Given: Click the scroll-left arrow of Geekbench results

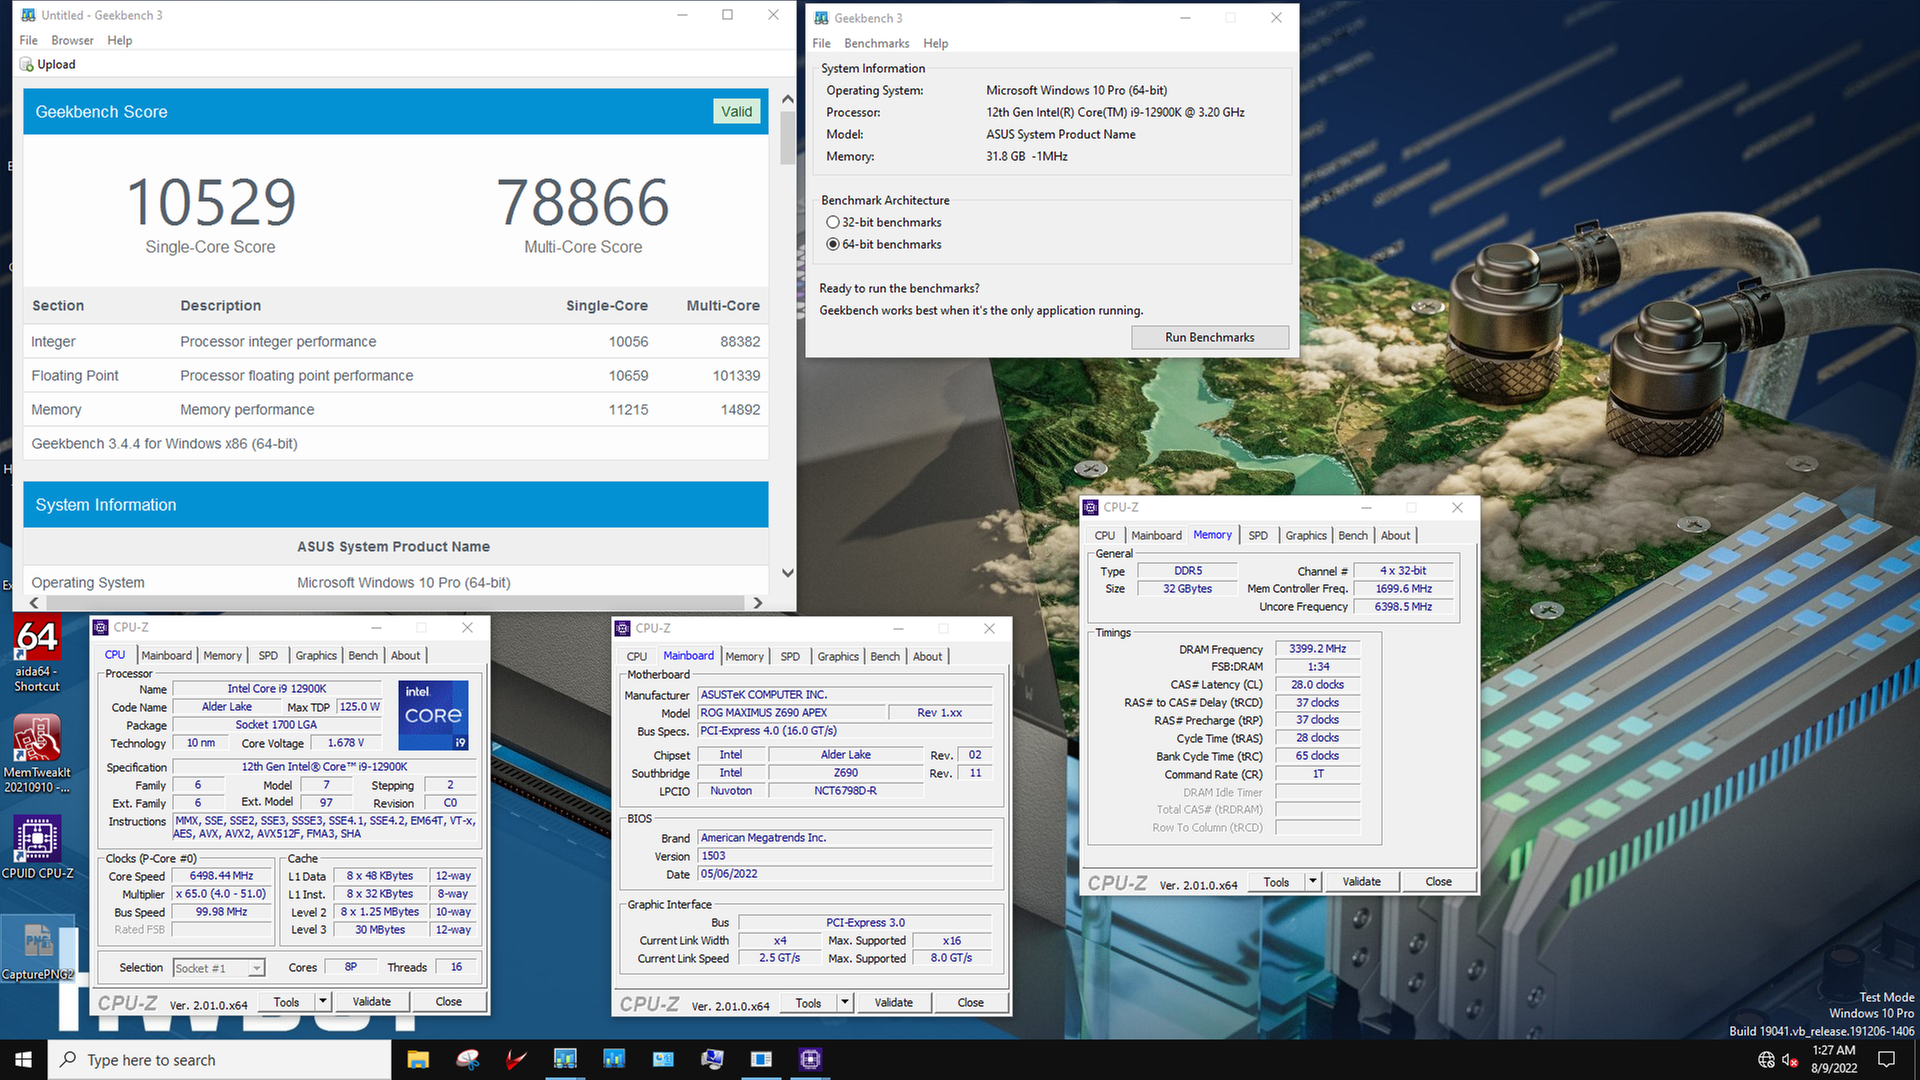Looking at the screenshot, I should [x=35, y=603].
